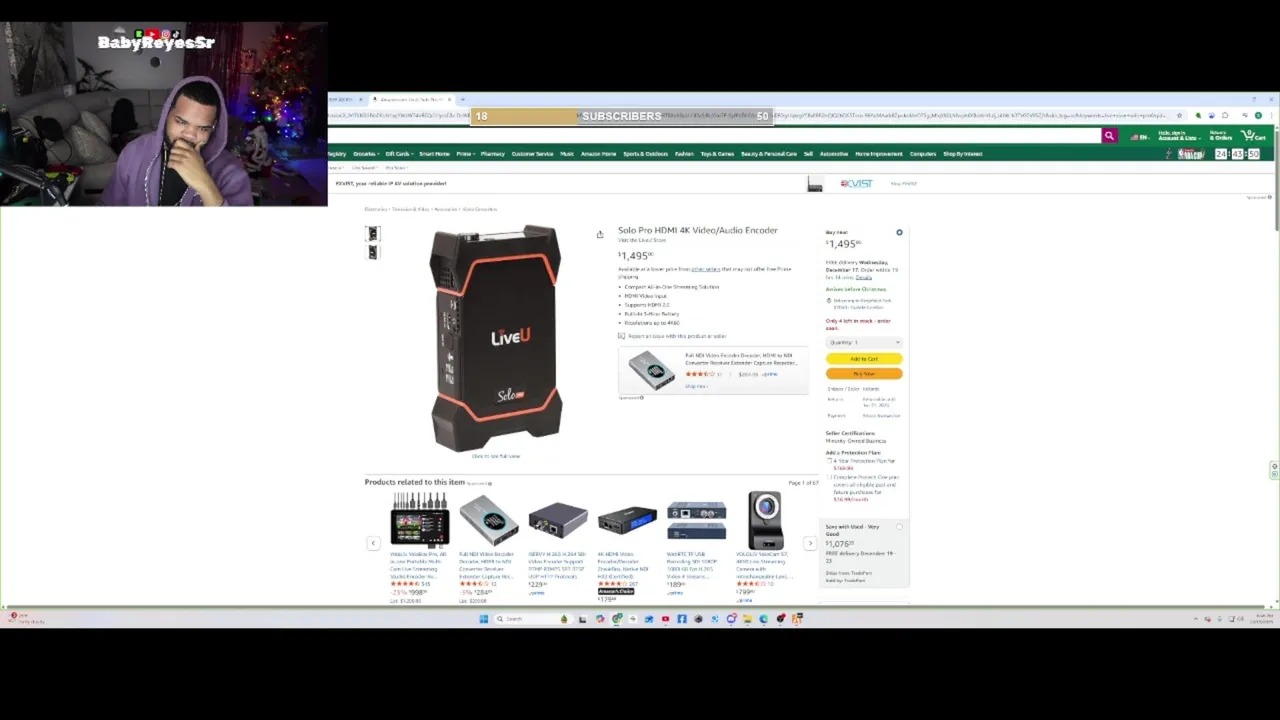Check the Complete Protect plan box

[829, 477]
